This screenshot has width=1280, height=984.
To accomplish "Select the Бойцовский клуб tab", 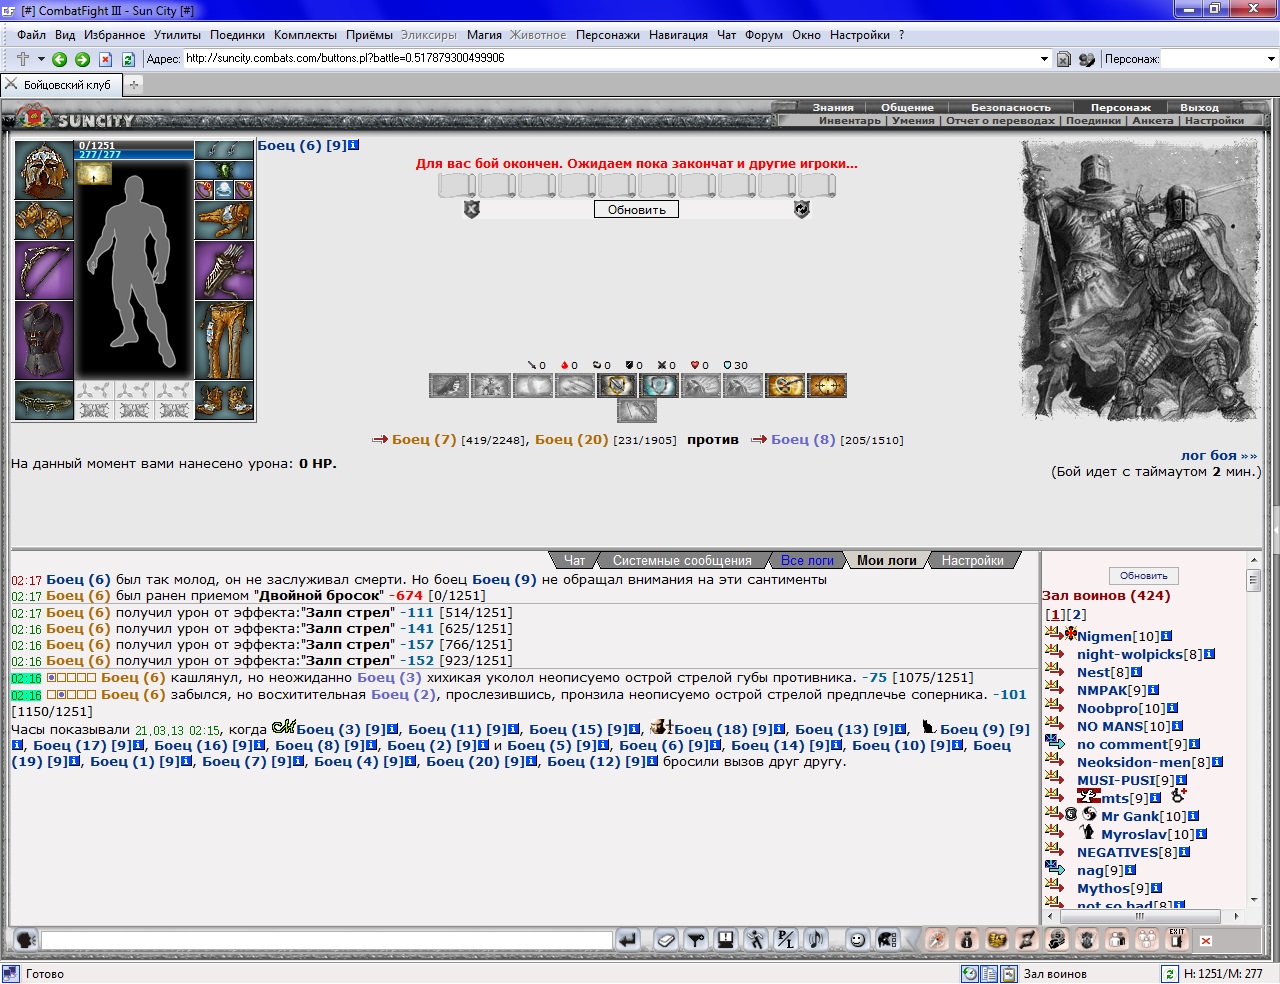I will pos(60,85).
